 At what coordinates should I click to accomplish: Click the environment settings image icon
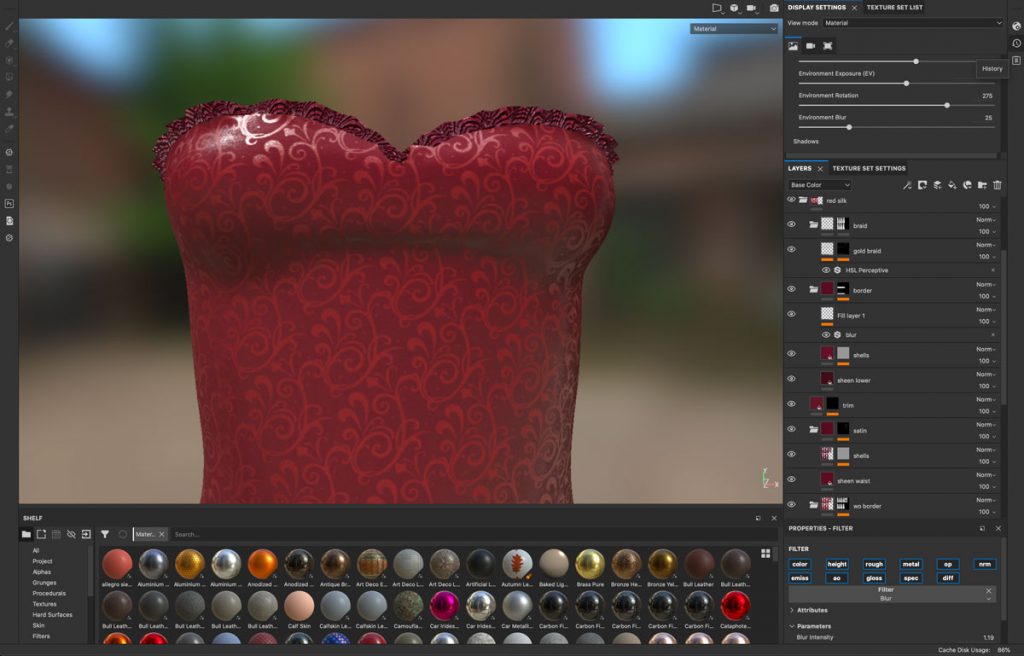[x=793, y=46]
